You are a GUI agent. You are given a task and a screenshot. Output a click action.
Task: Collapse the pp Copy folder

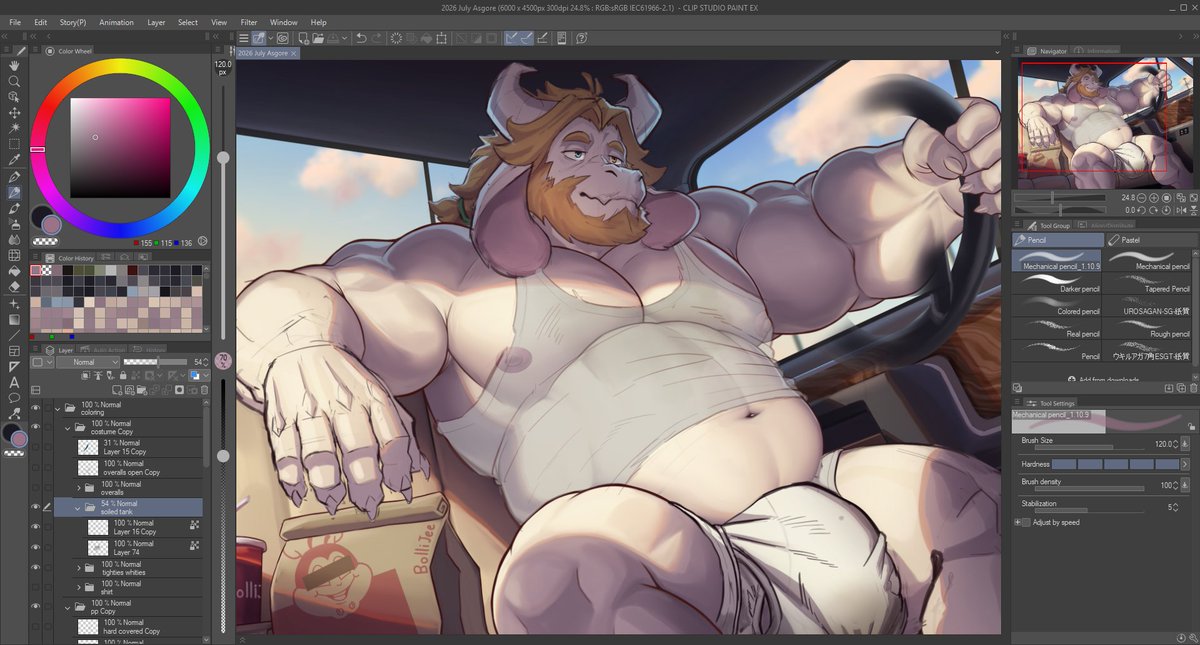68,607
